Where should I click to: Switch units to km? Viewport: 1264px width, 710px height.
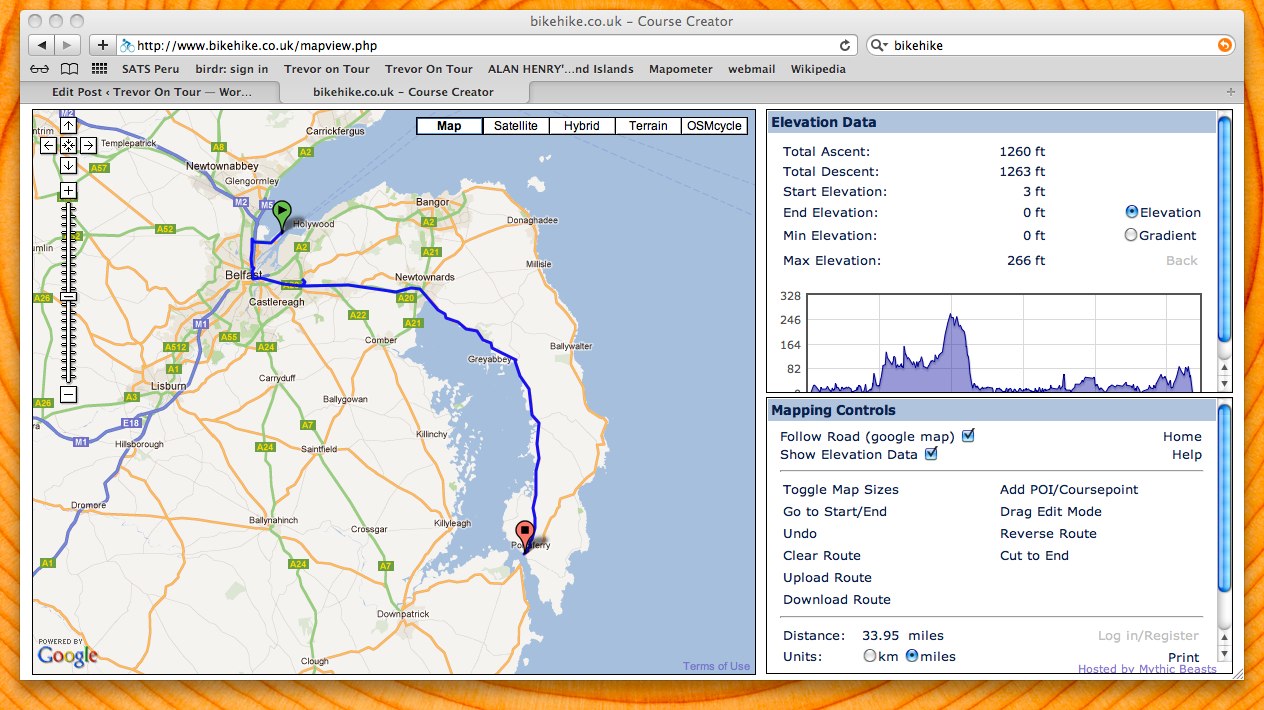click(869, 656)
